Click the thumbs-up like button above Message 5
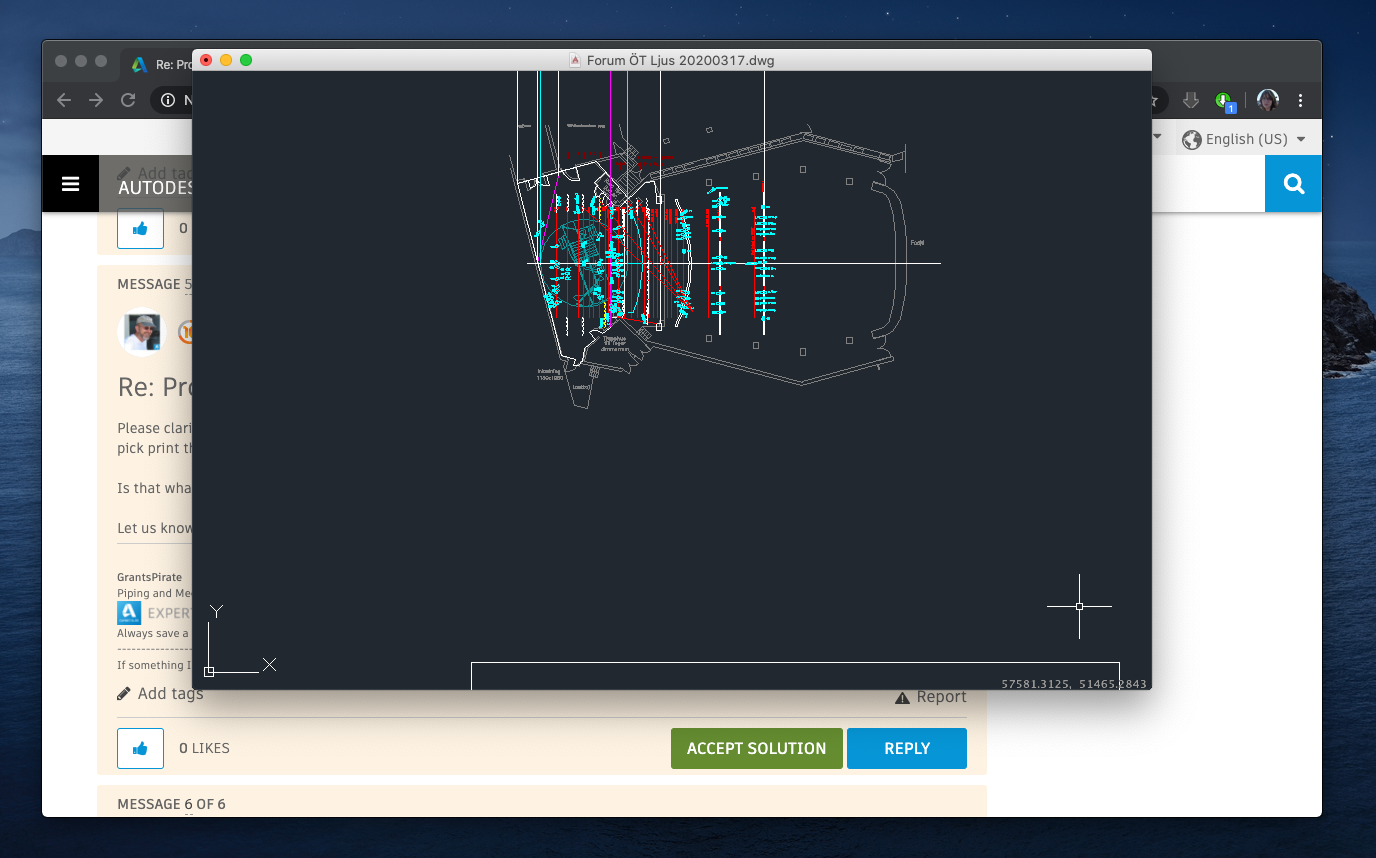 (x=140, y=228)
